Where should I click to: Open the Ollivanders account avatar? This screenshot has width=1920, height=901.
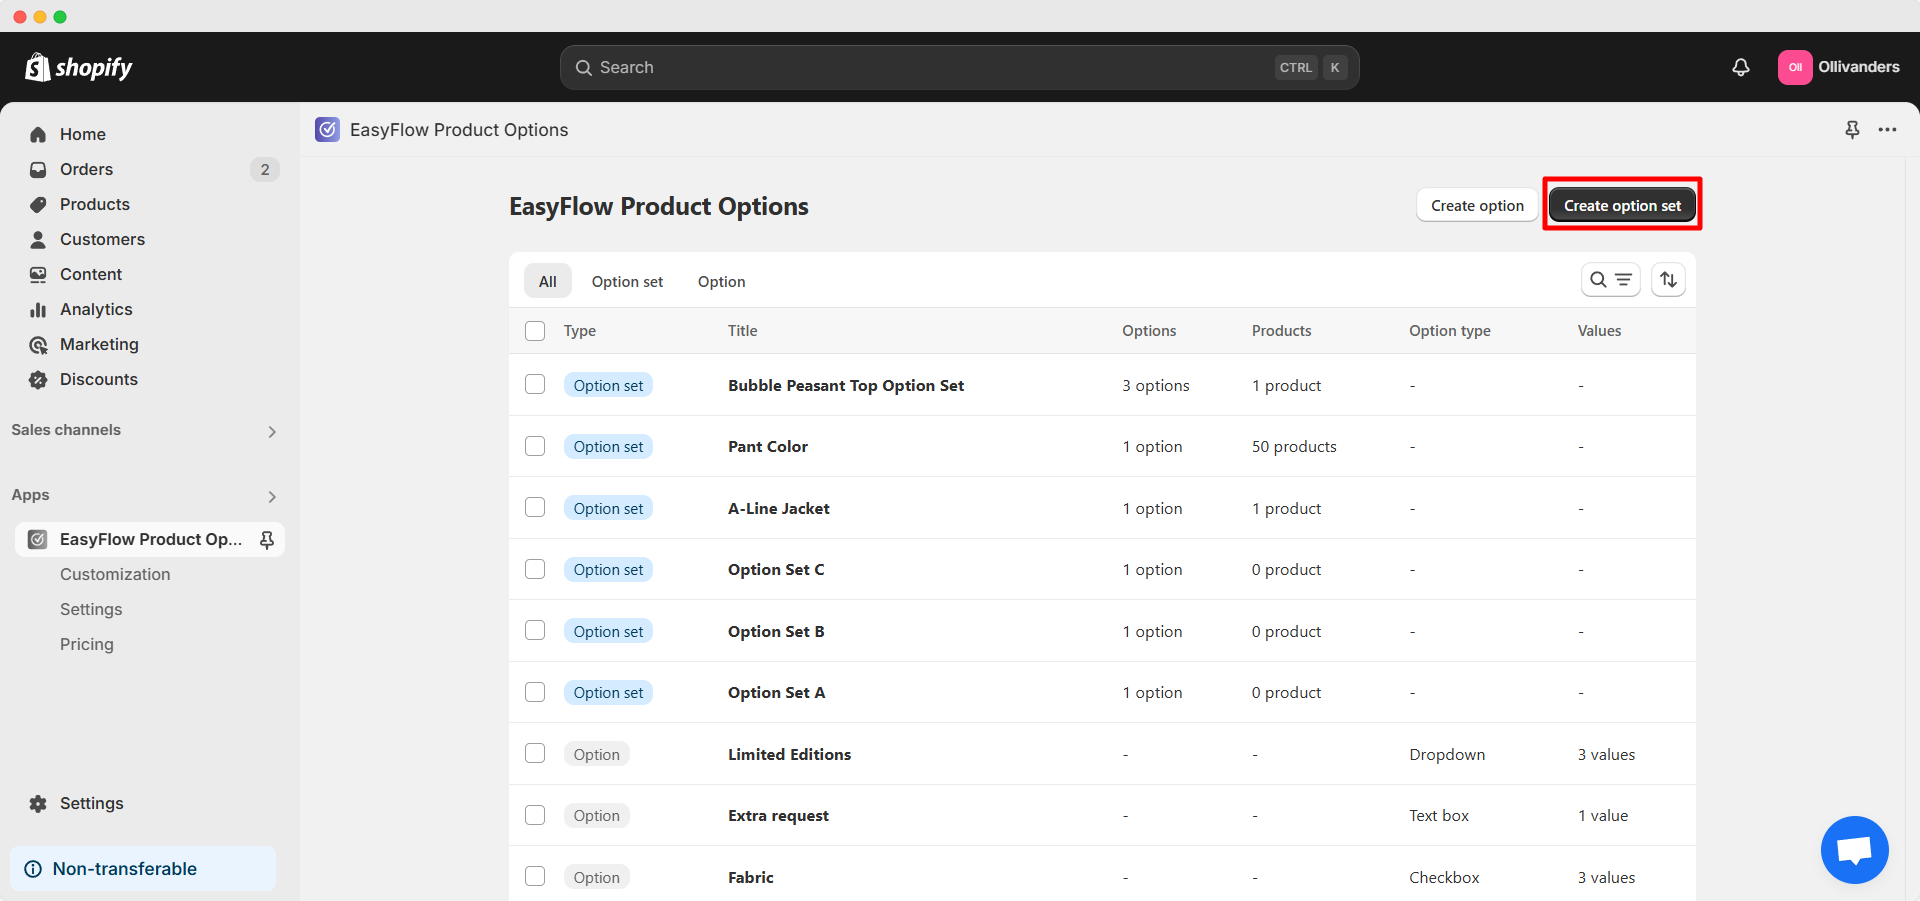tap(1795, 67)
